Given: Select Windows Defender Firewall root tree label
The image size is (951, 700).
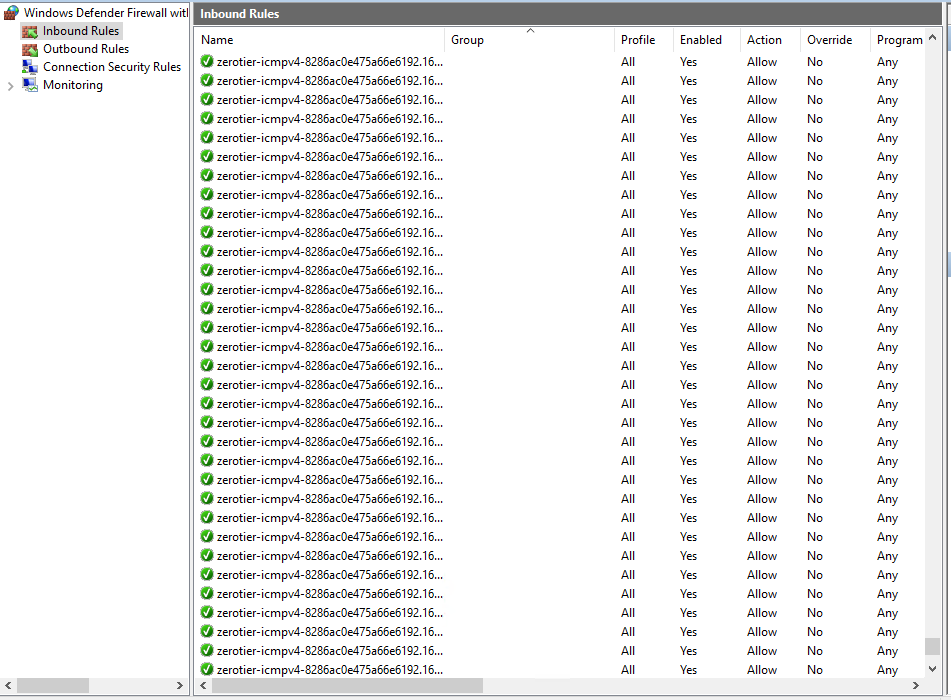Looking at the screenshot, I should click(106, 13).
